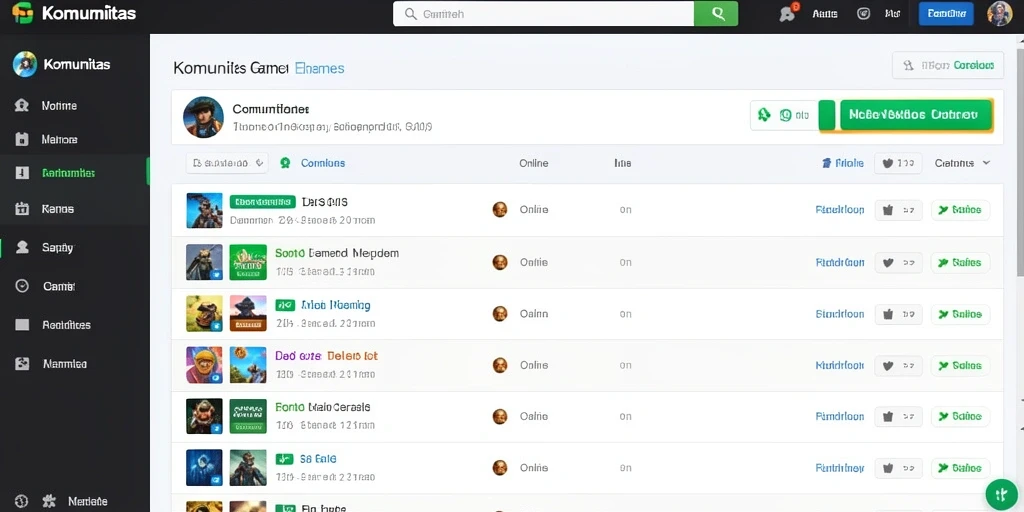Click the Komunitas logo in top bar
Viewport: 1024px width, 512px height.
pos(75,13)
